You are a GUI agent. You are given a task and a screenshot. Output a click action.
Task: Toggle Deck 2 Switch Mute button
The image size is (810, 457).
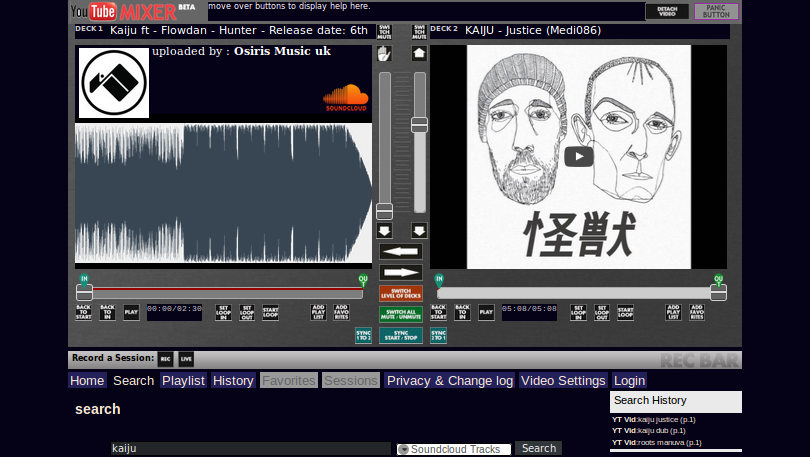(419, 32)
